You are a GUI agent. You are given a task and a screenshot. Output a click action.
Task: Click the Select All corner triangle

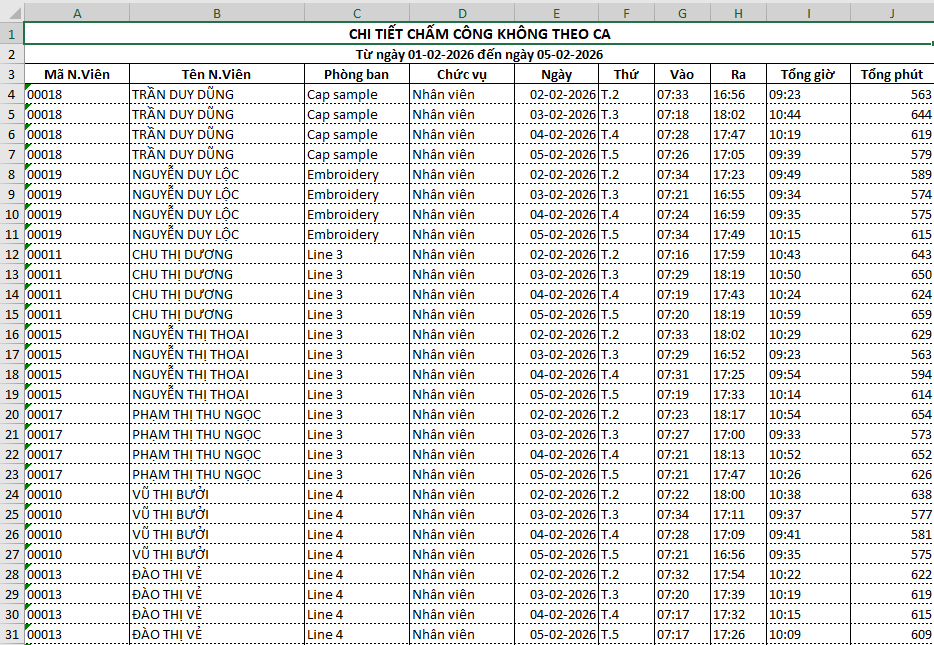click(12, 12)
